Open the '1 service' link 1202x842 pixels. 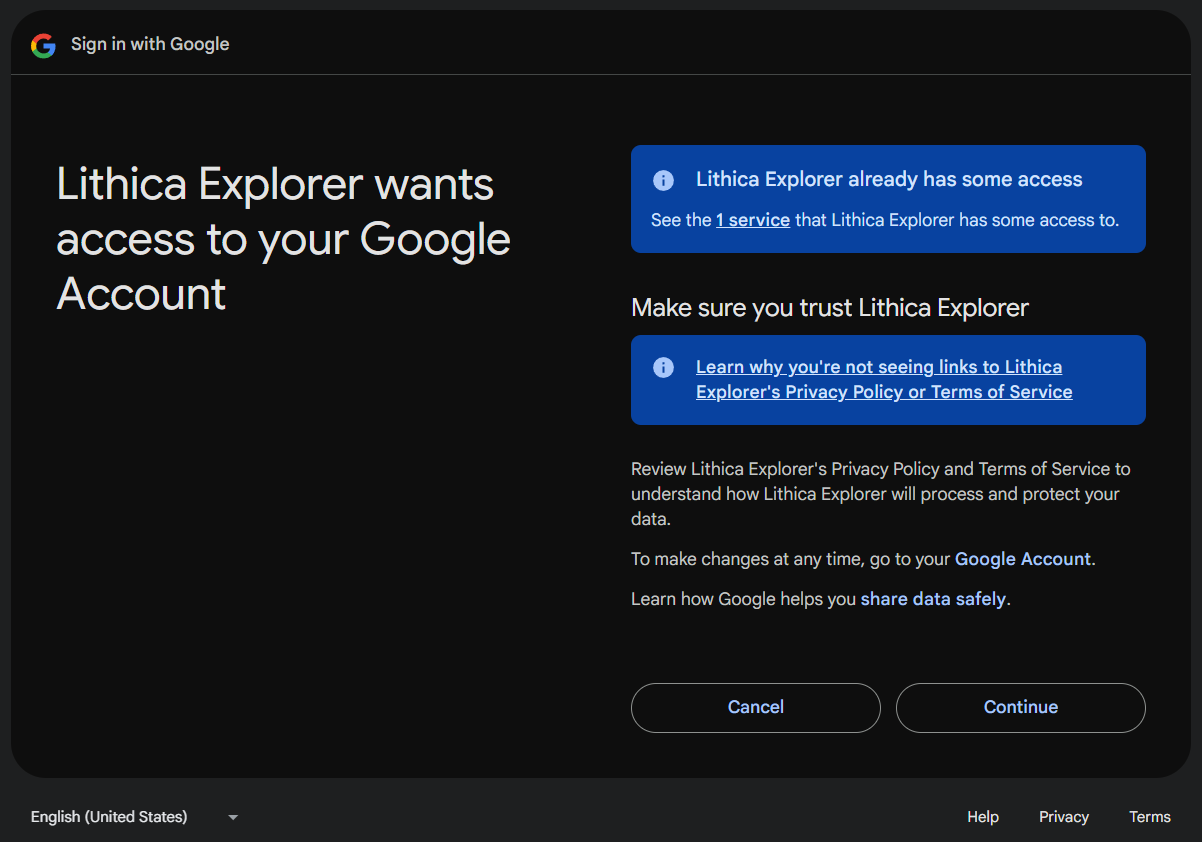click(x=753, y=220)
